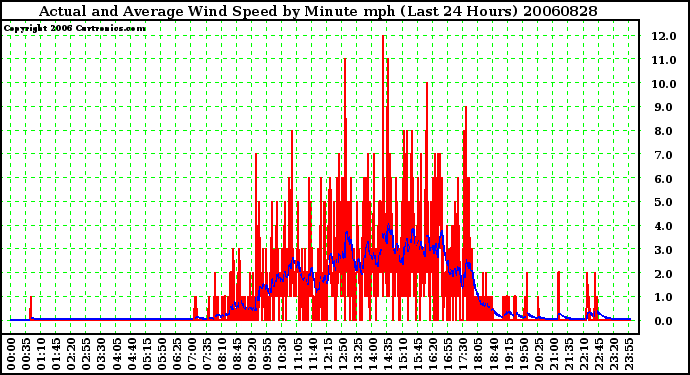690x375 pixels.
Task: Click the 21:35 time label
Action: click(x=568, y=354)
